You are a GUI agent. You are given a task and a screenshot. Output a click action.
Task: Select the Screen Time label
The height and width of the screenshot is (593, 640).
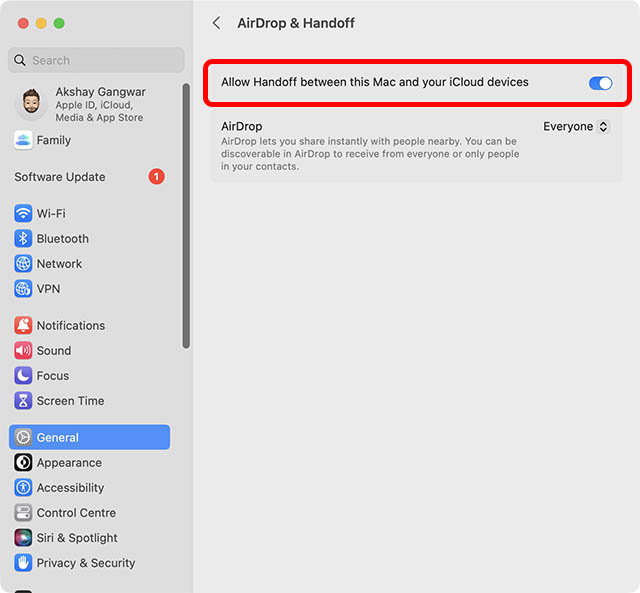(70, 401)
